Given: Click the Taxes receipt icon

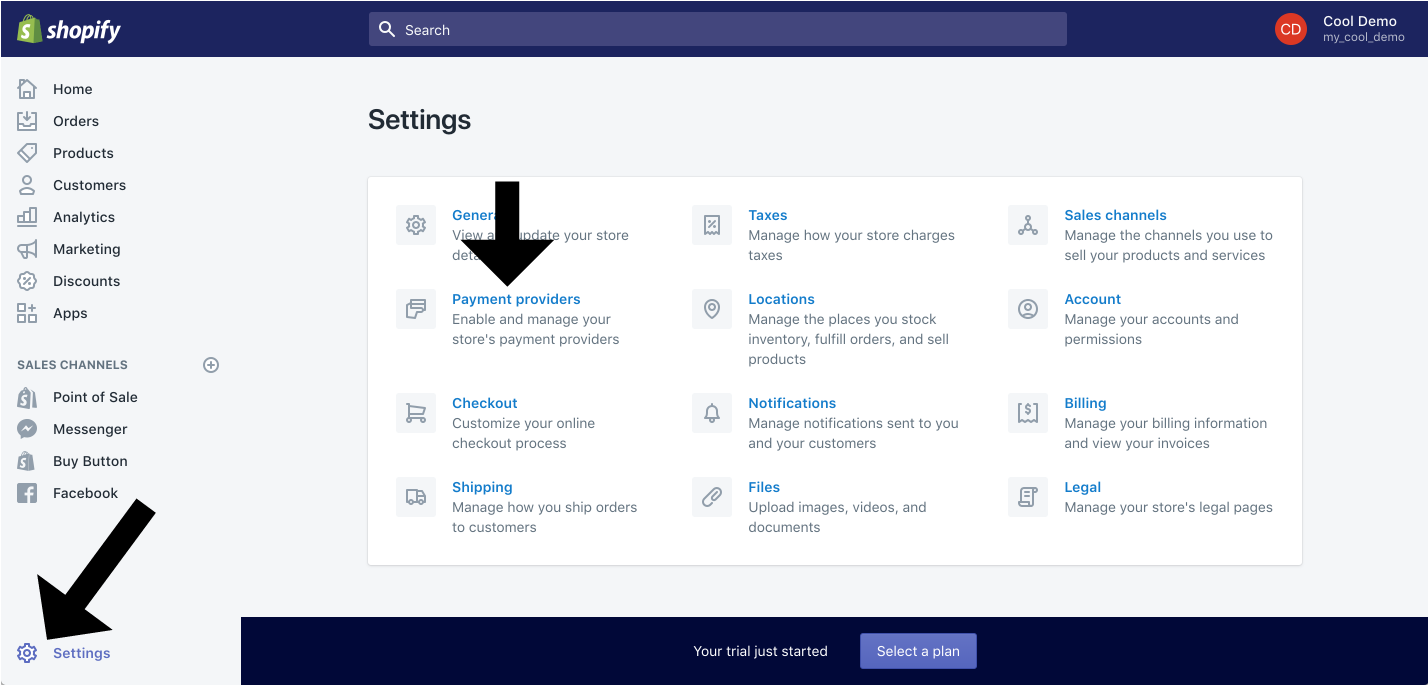Looking at the screenshot, I should [712, 225].
